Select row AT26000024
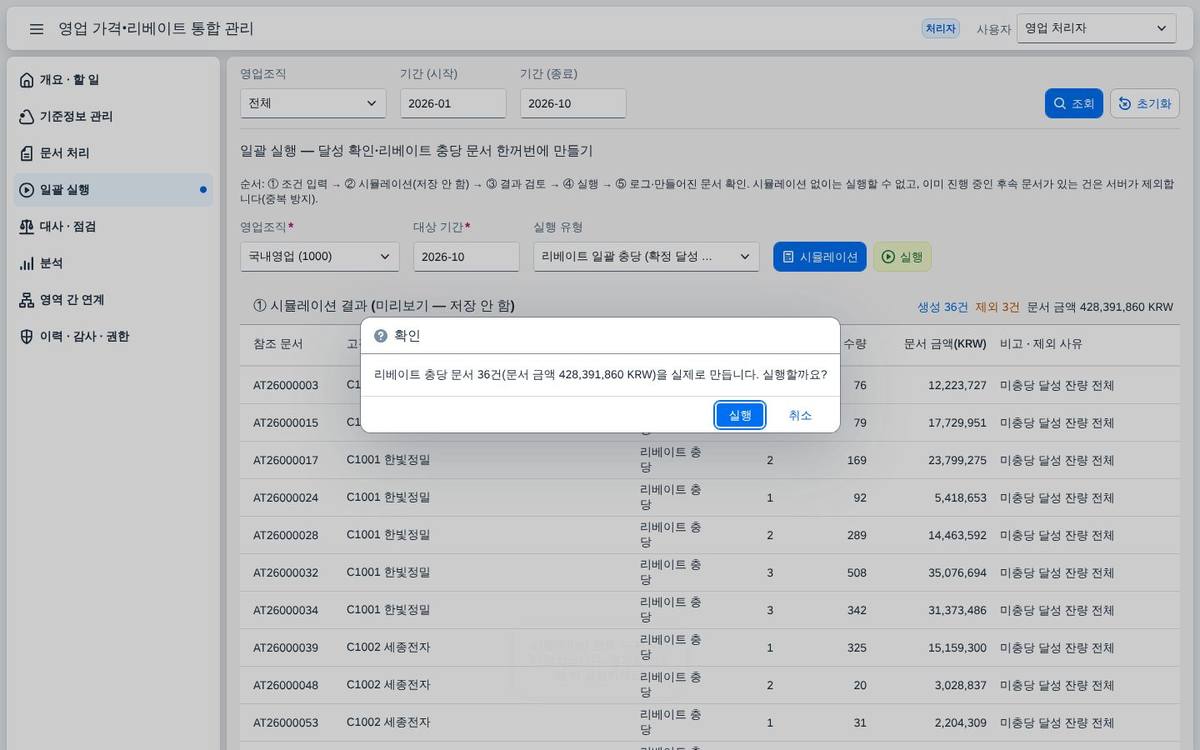1200x750 pixels. [x=710, y=498]
